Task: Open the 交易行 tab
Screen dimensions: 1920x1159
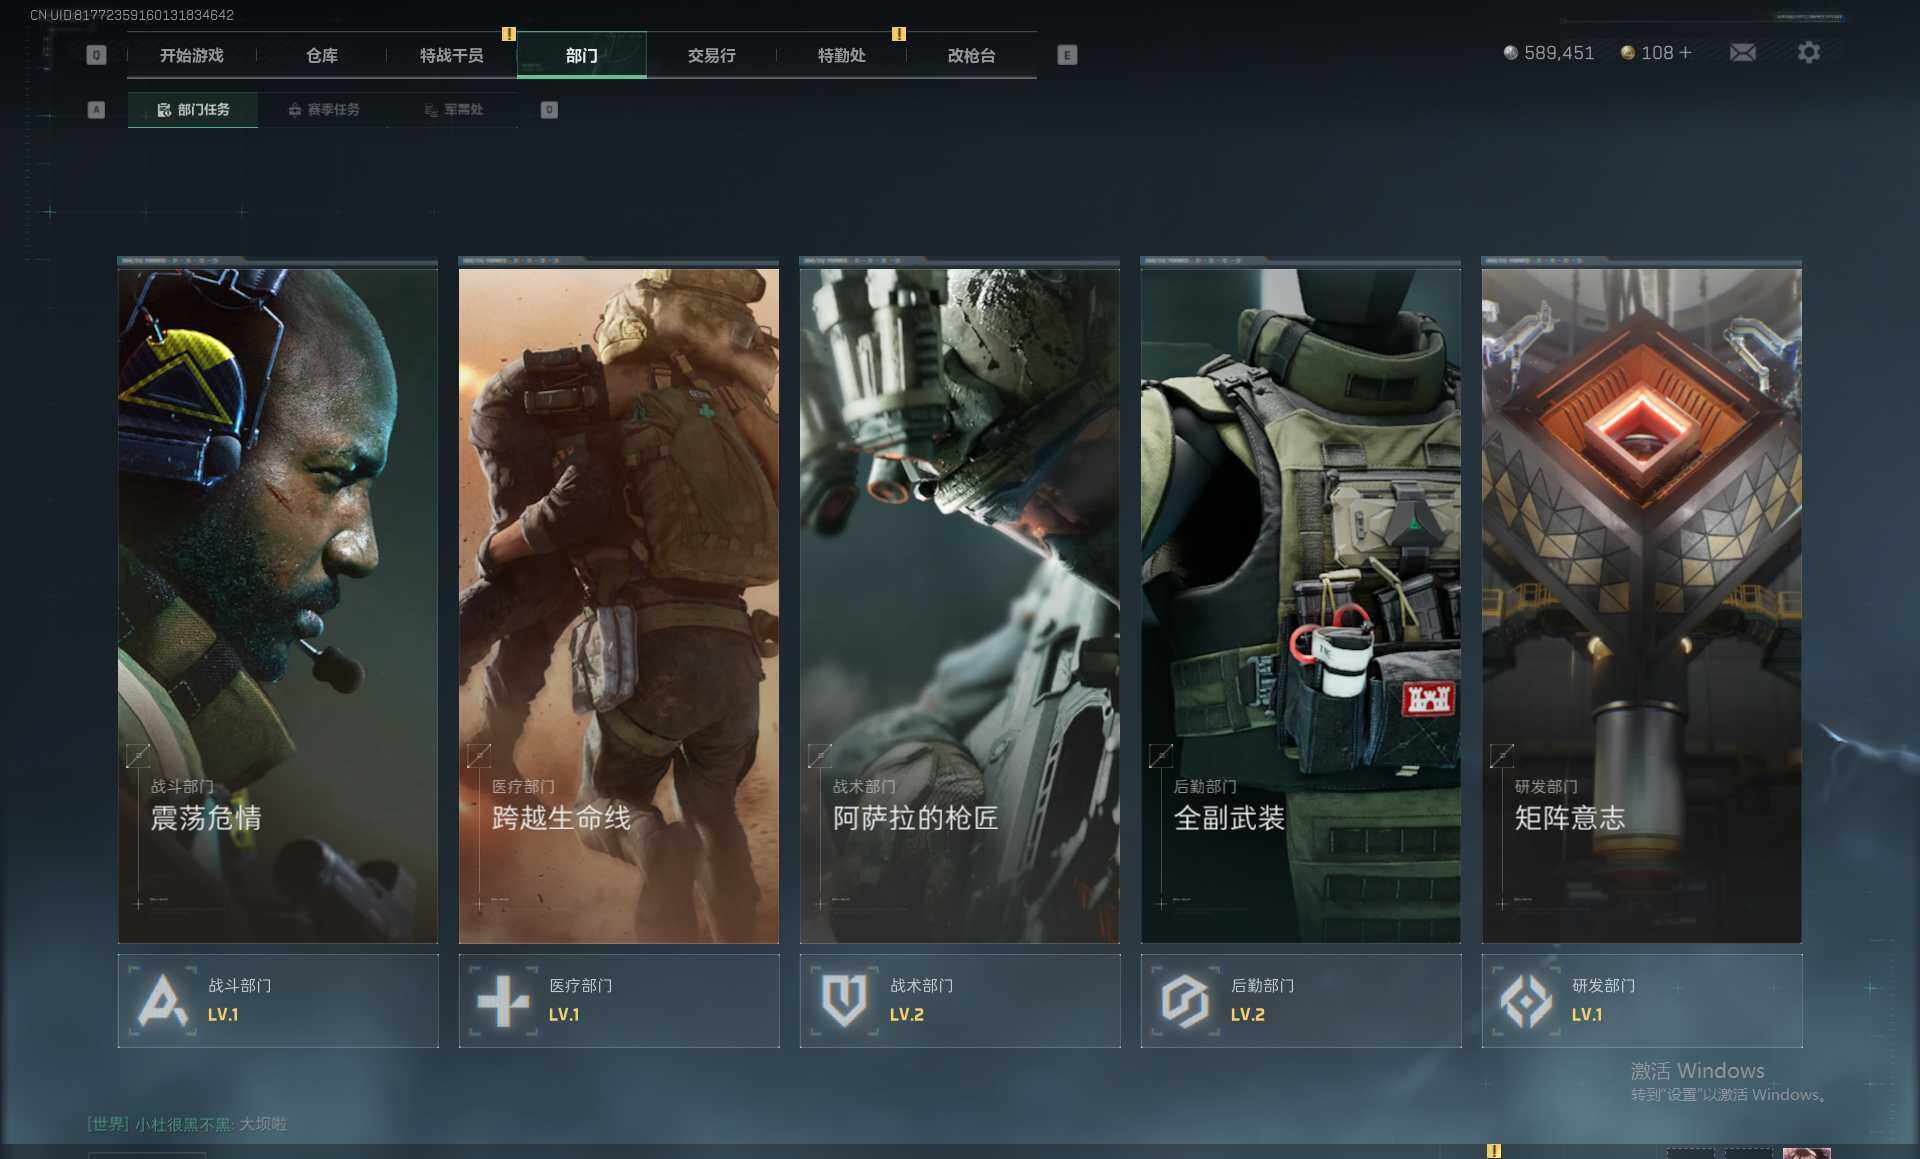Action: coord(711,56)
